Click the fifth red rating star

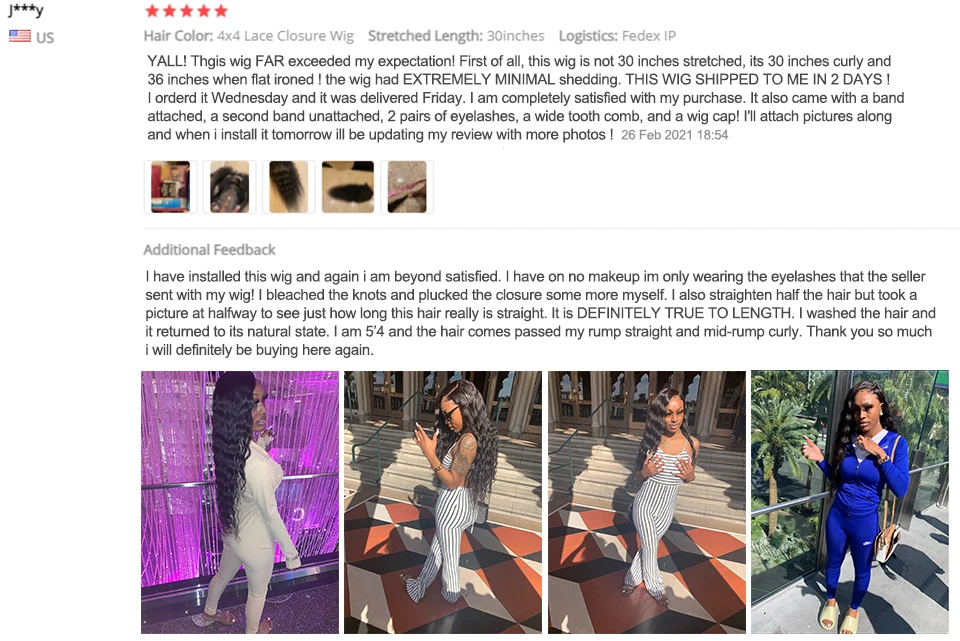(x=221, y=10)
